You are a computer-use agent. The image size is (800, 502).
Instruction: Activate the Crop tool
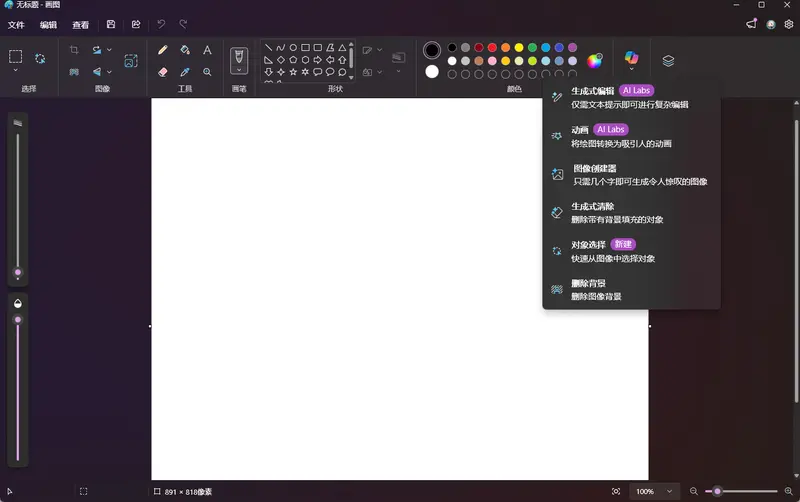click(74, 49)
